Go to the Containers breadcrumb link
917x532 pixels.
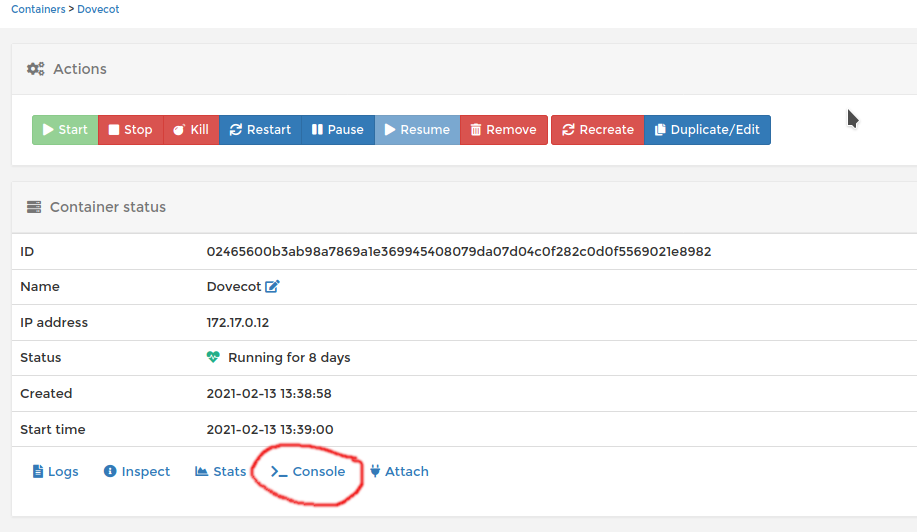[38, 9]
